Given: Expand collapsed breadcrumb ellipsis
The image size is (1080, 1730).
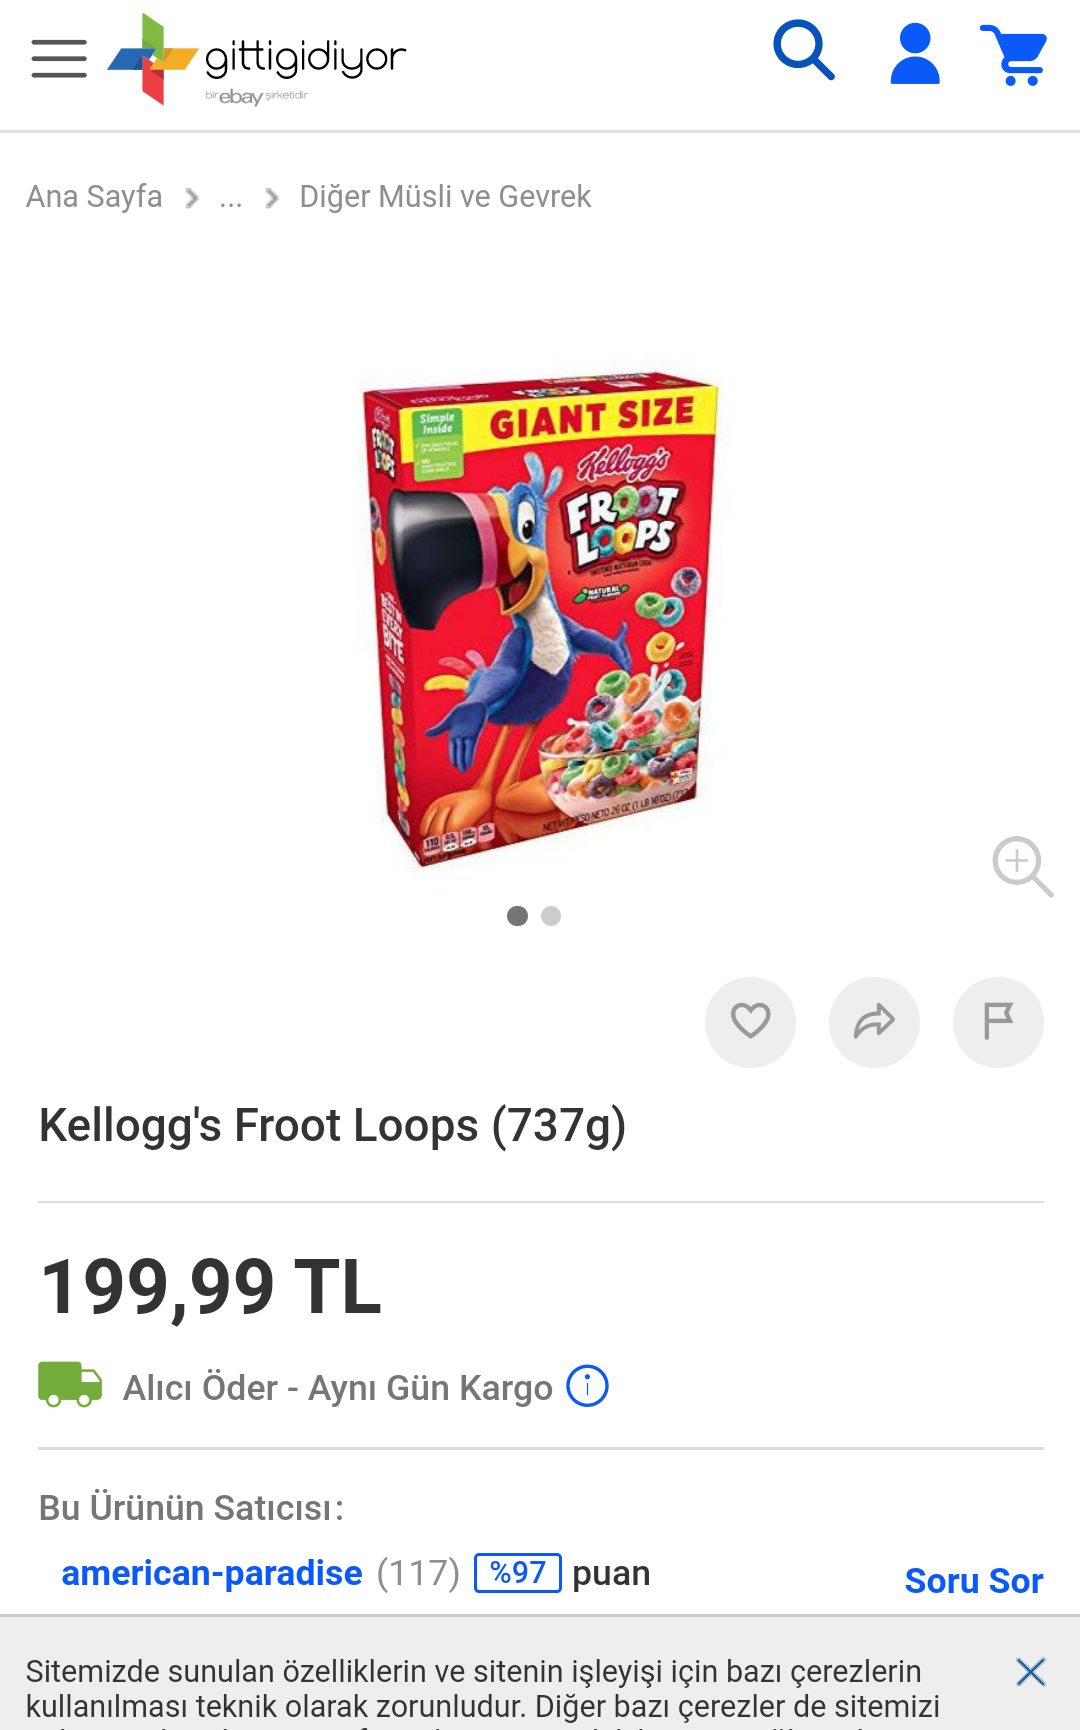Looking at the screenshot, I should click(231, 198).
